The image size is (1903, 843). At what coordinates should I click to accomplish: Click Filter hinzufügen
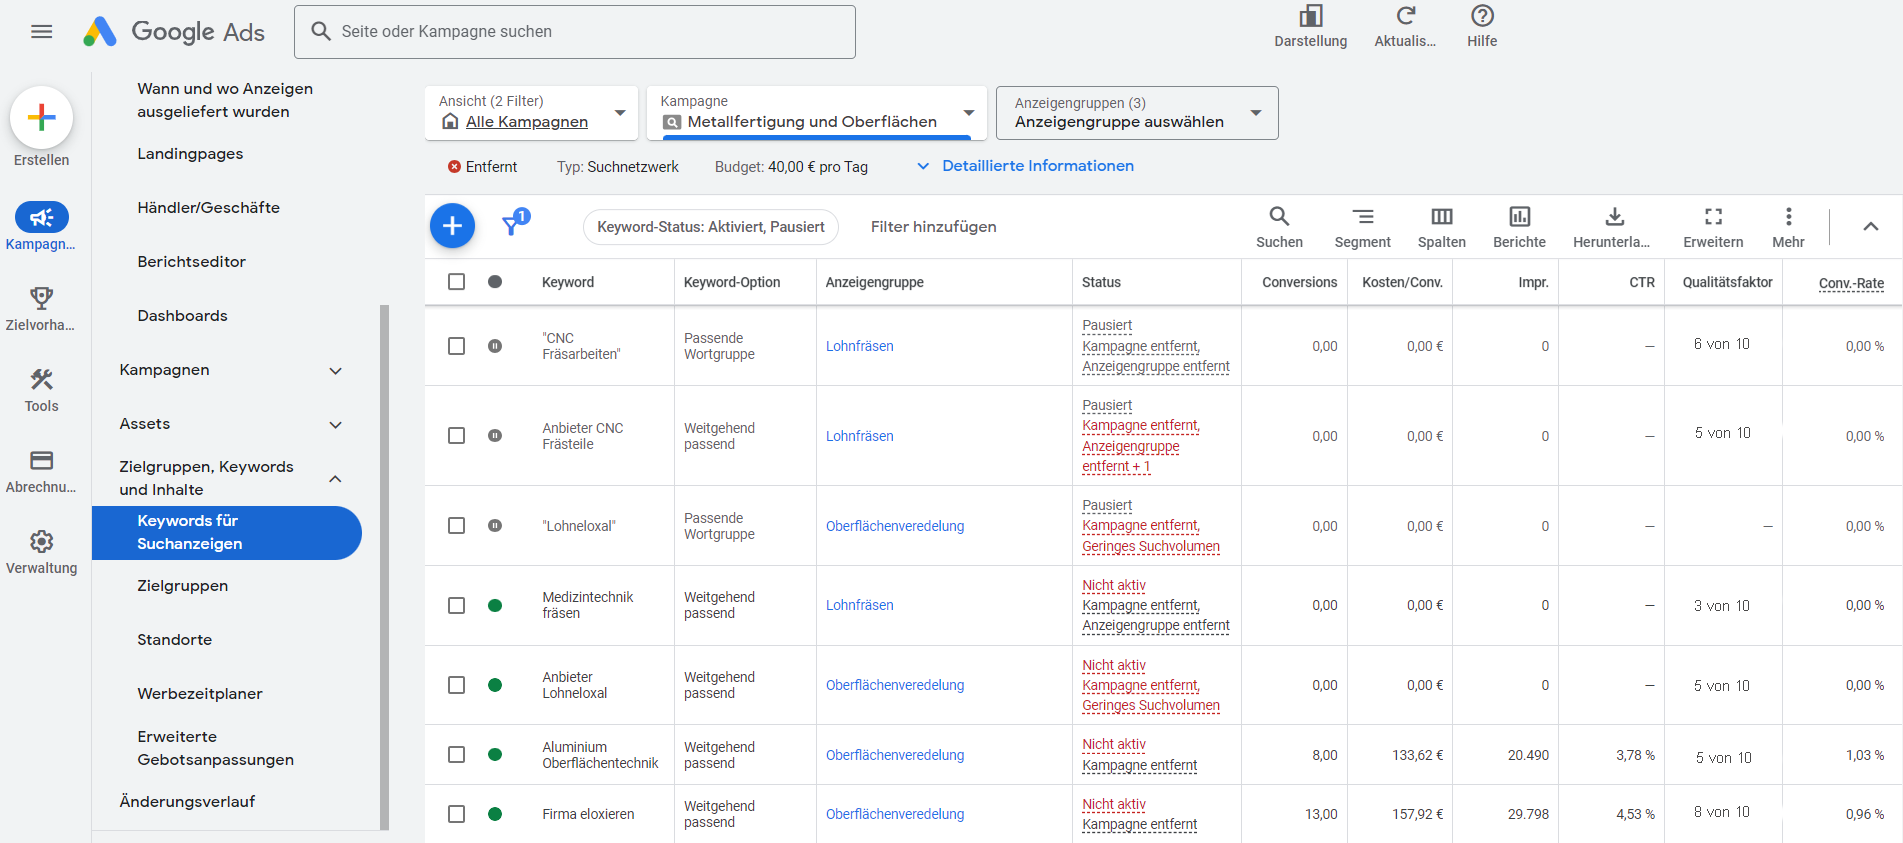pyautogui.click(x=933, y=227)
